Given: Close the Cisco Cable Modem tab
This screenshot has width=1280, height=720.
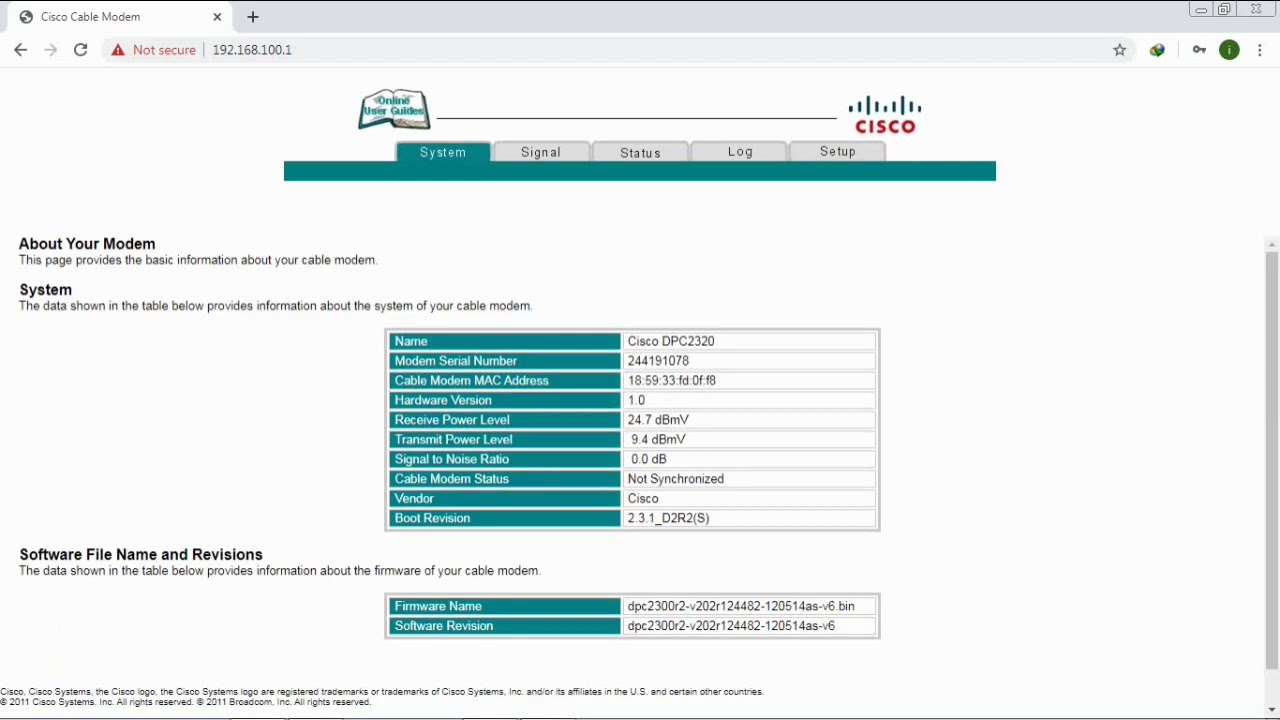Looking at the screenshot, I should [217, 17].
